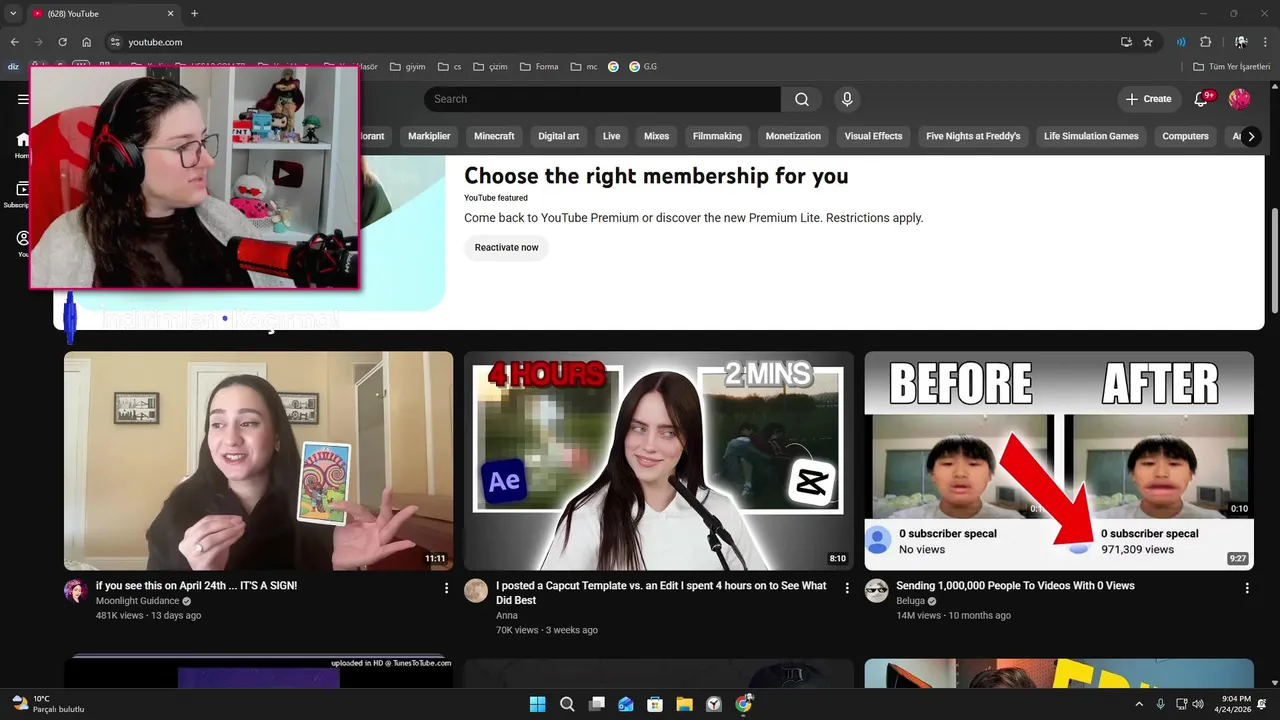Select the Digital art chip

tap(558, 136)
